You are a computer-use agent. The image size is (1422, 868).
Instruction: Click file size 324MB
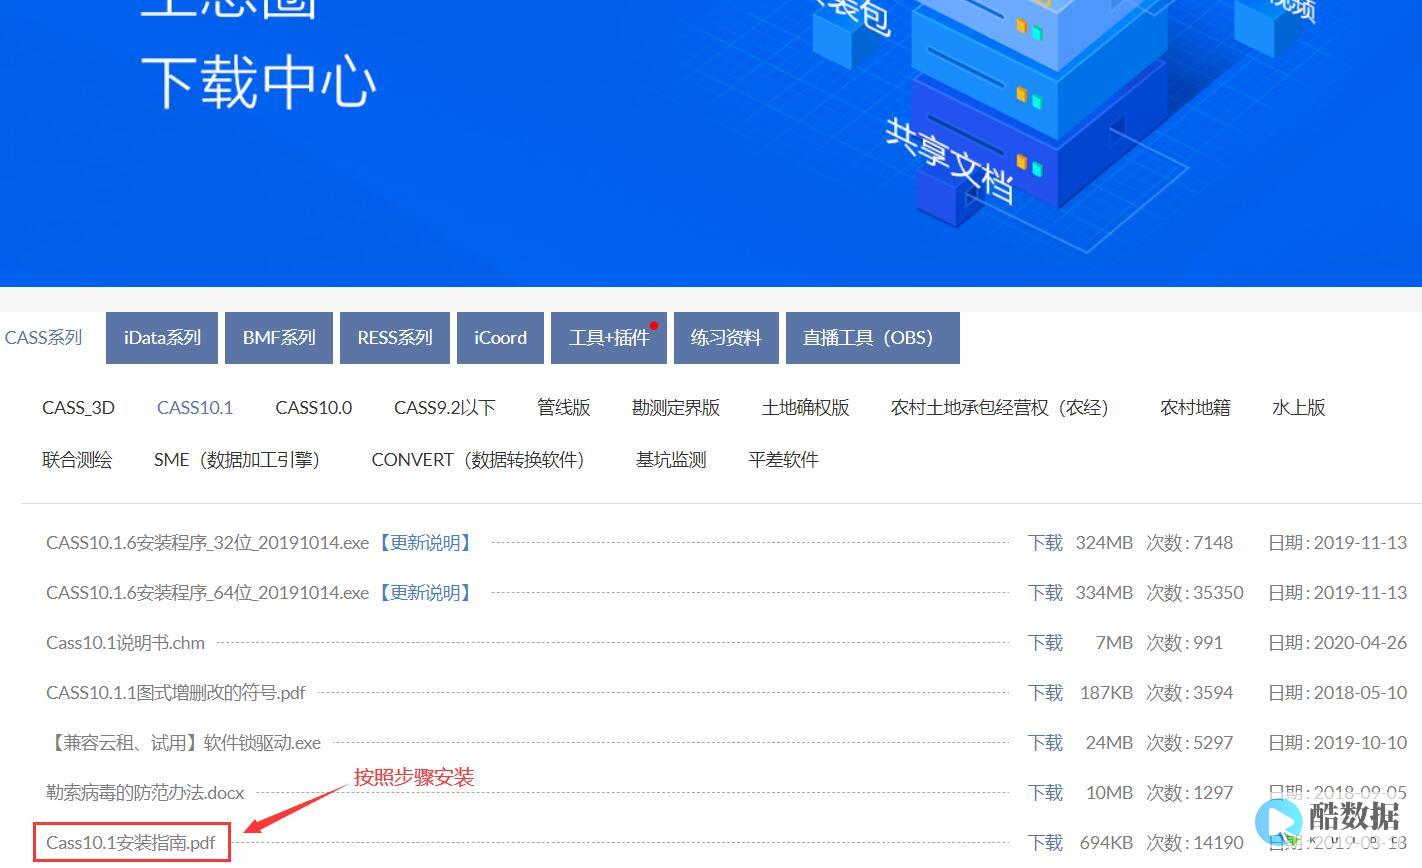point(1104,543)
